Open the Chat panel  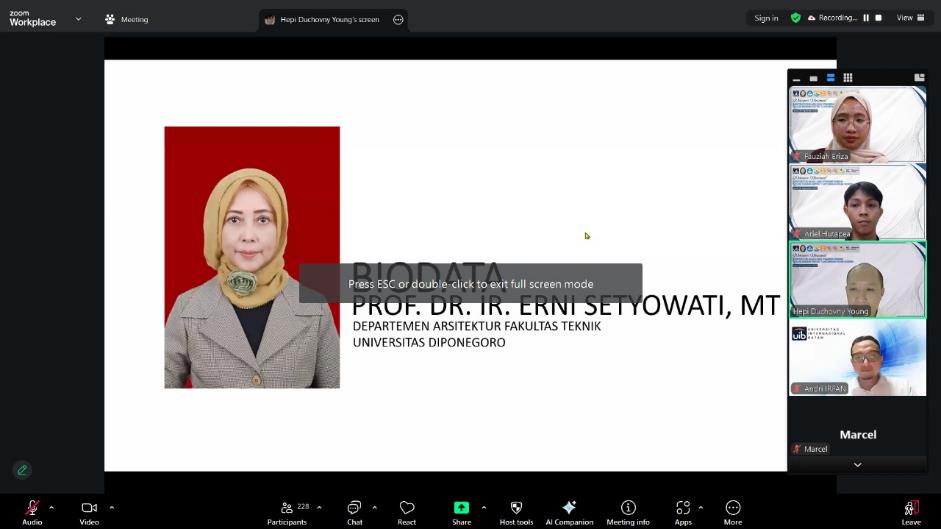(354, 509)
